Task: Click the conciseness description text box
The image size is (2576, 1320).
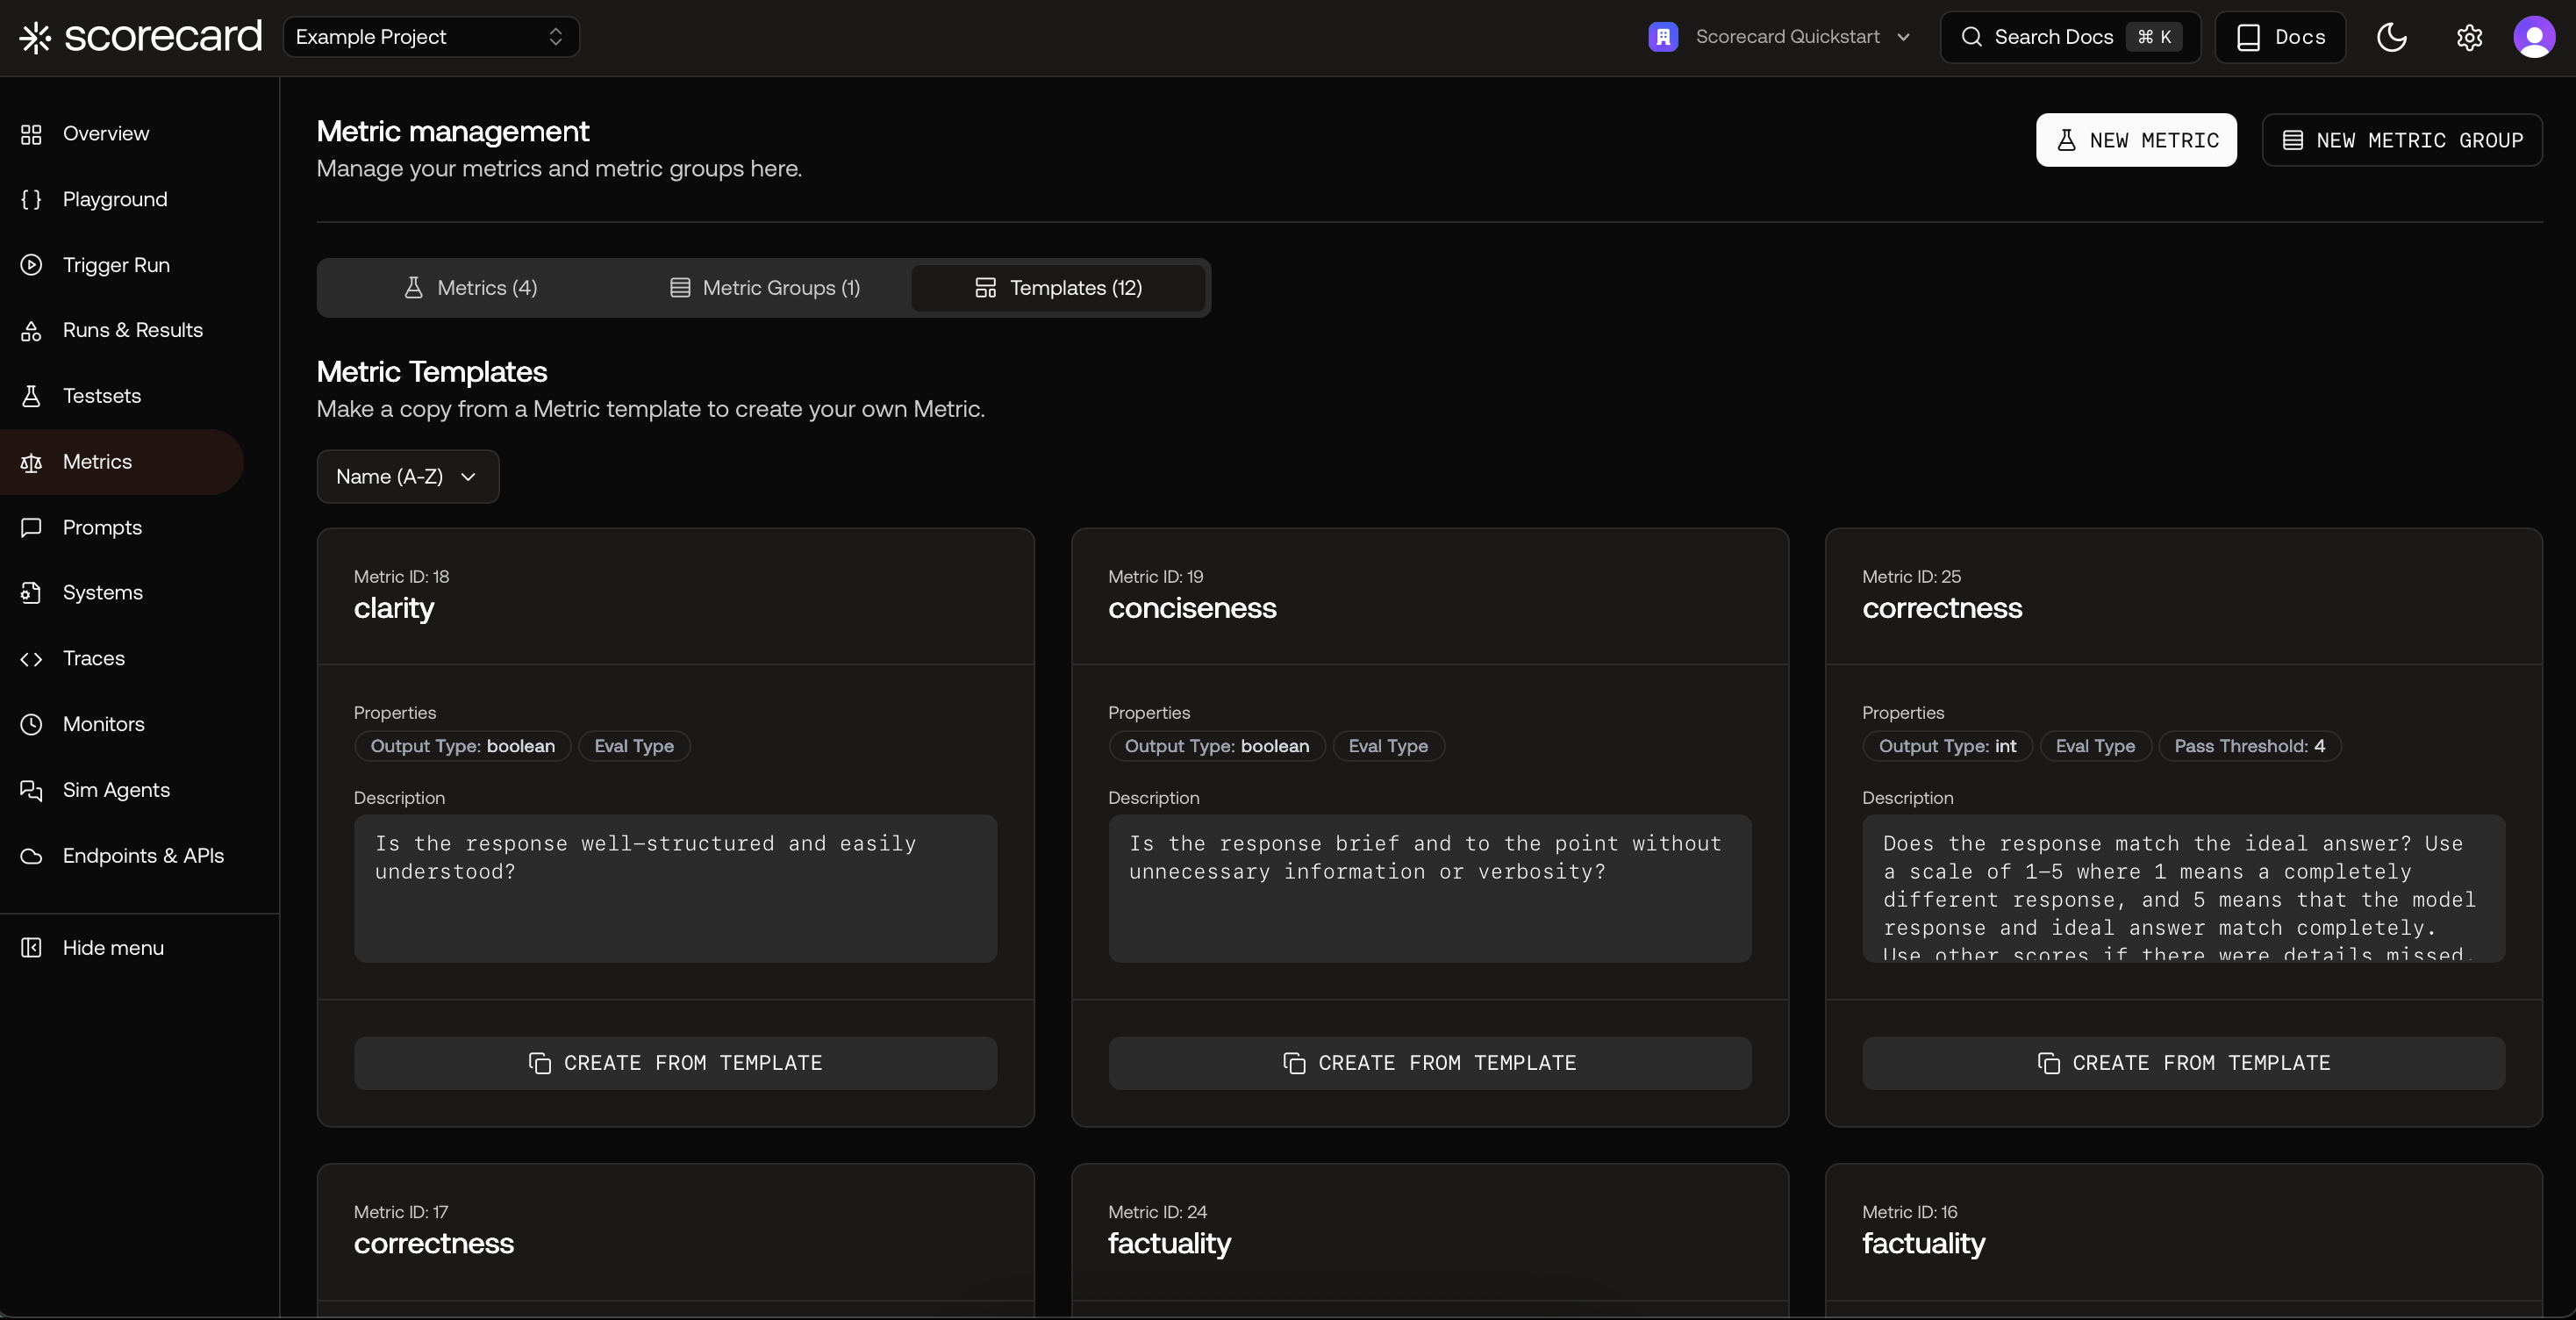Action: click(1429, 889)
